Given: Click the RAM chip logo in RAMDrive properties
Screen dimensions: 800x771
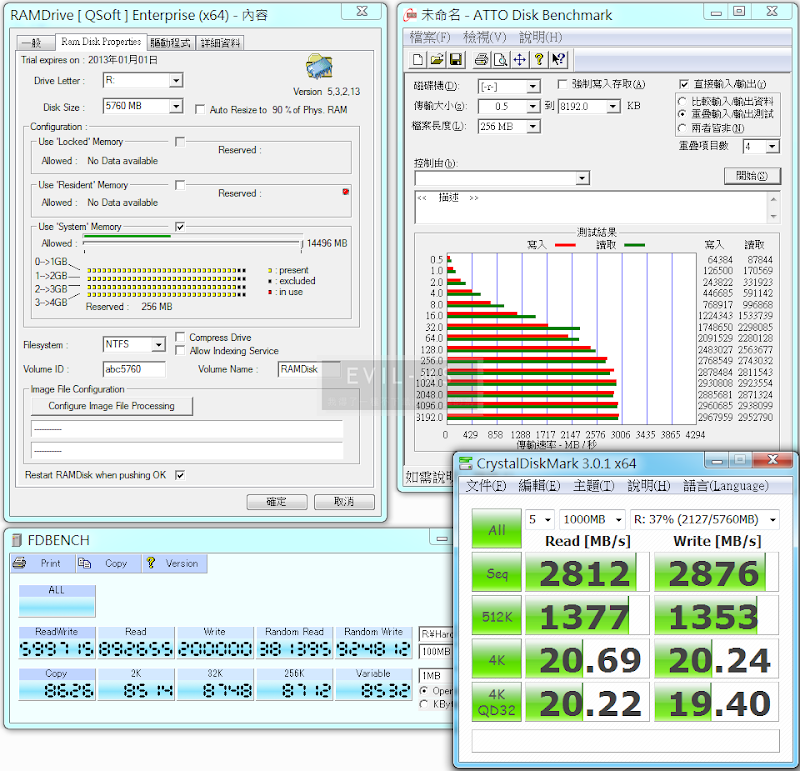Looking at the screenshot, I should click(319, 66).
